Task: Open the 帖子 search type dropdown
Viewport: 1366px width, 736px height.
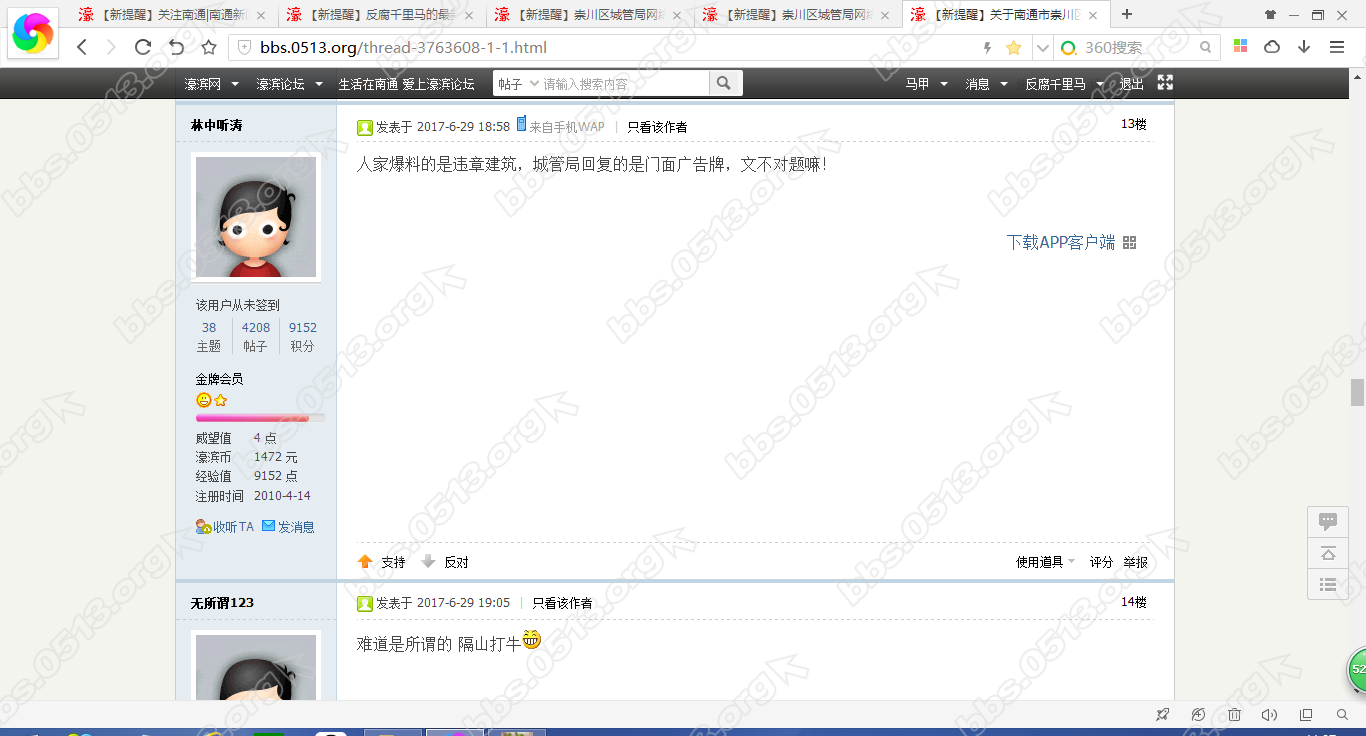Action: coord(518,84)
